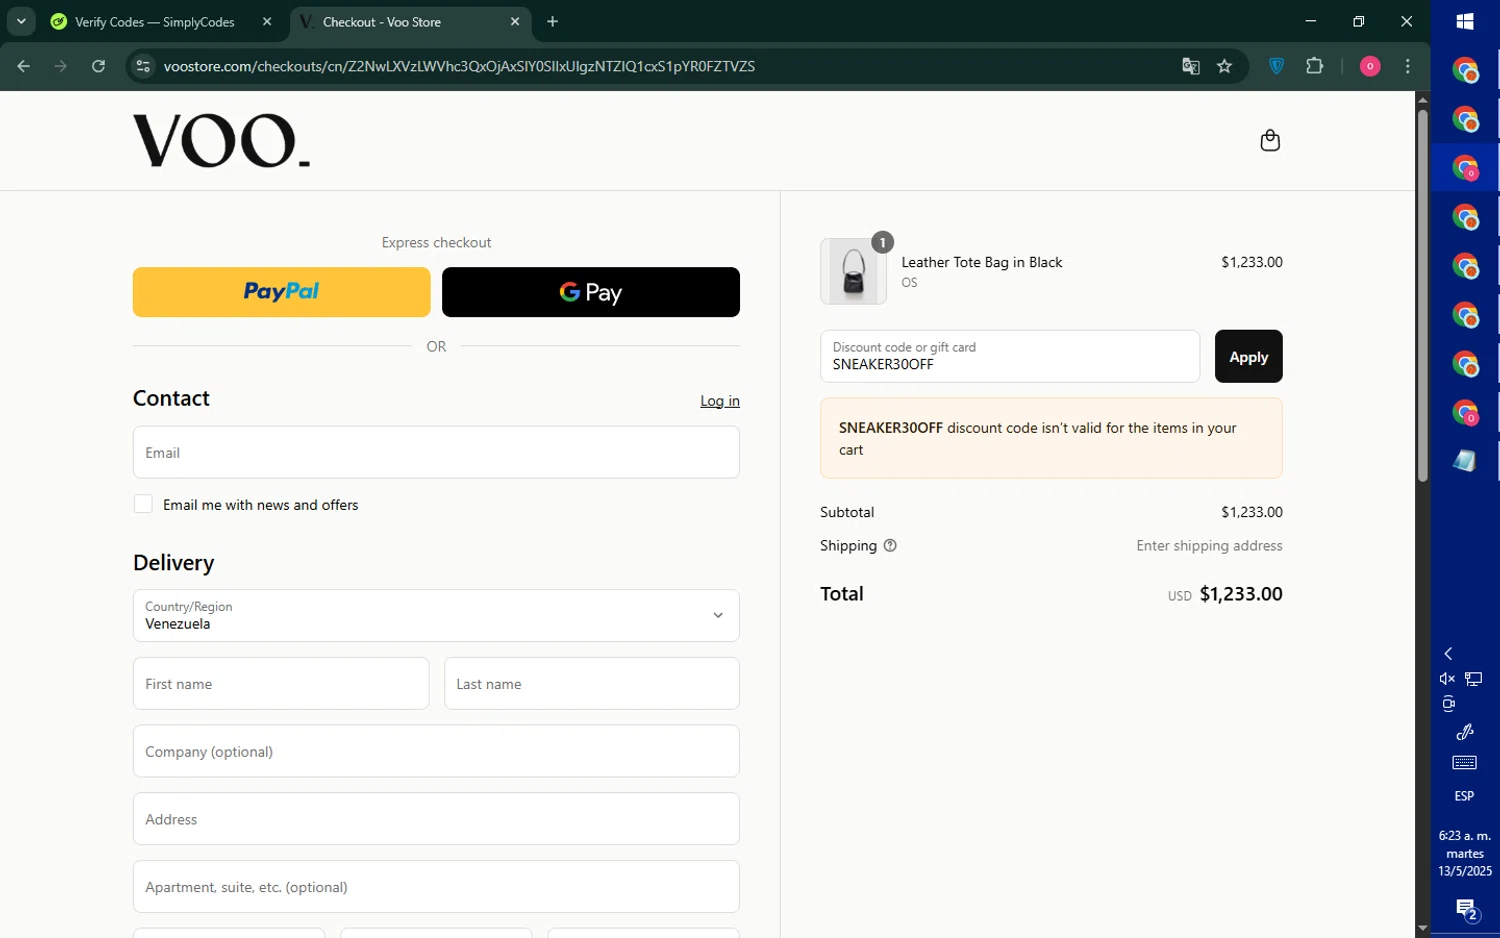The height and width of the screenshot is (938, 1500).
Task: Click the Company (optional) field
Action: (x=436, y=751)
